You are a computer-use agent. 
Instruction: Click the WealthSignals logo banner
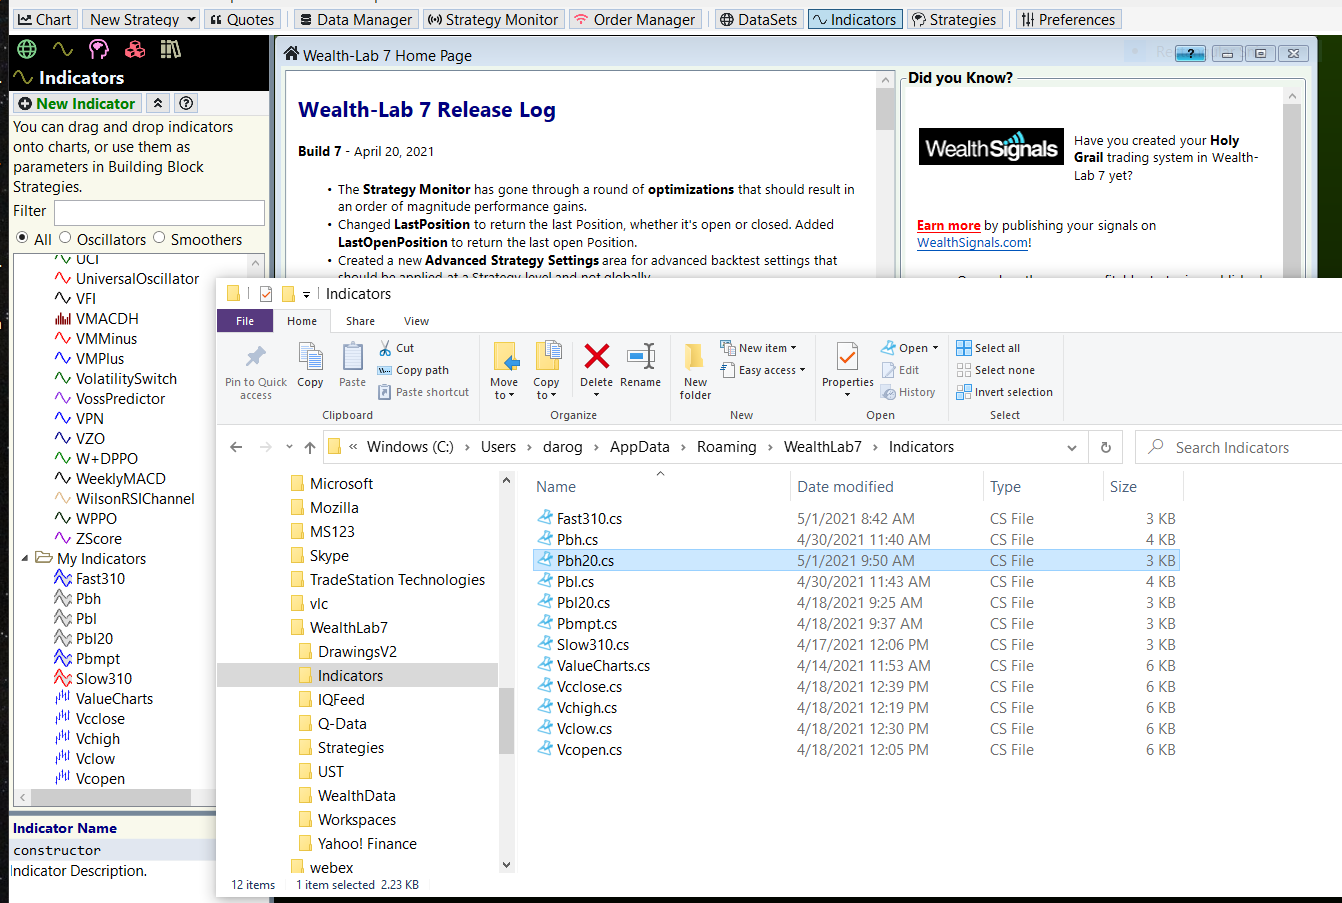point(992,148)
